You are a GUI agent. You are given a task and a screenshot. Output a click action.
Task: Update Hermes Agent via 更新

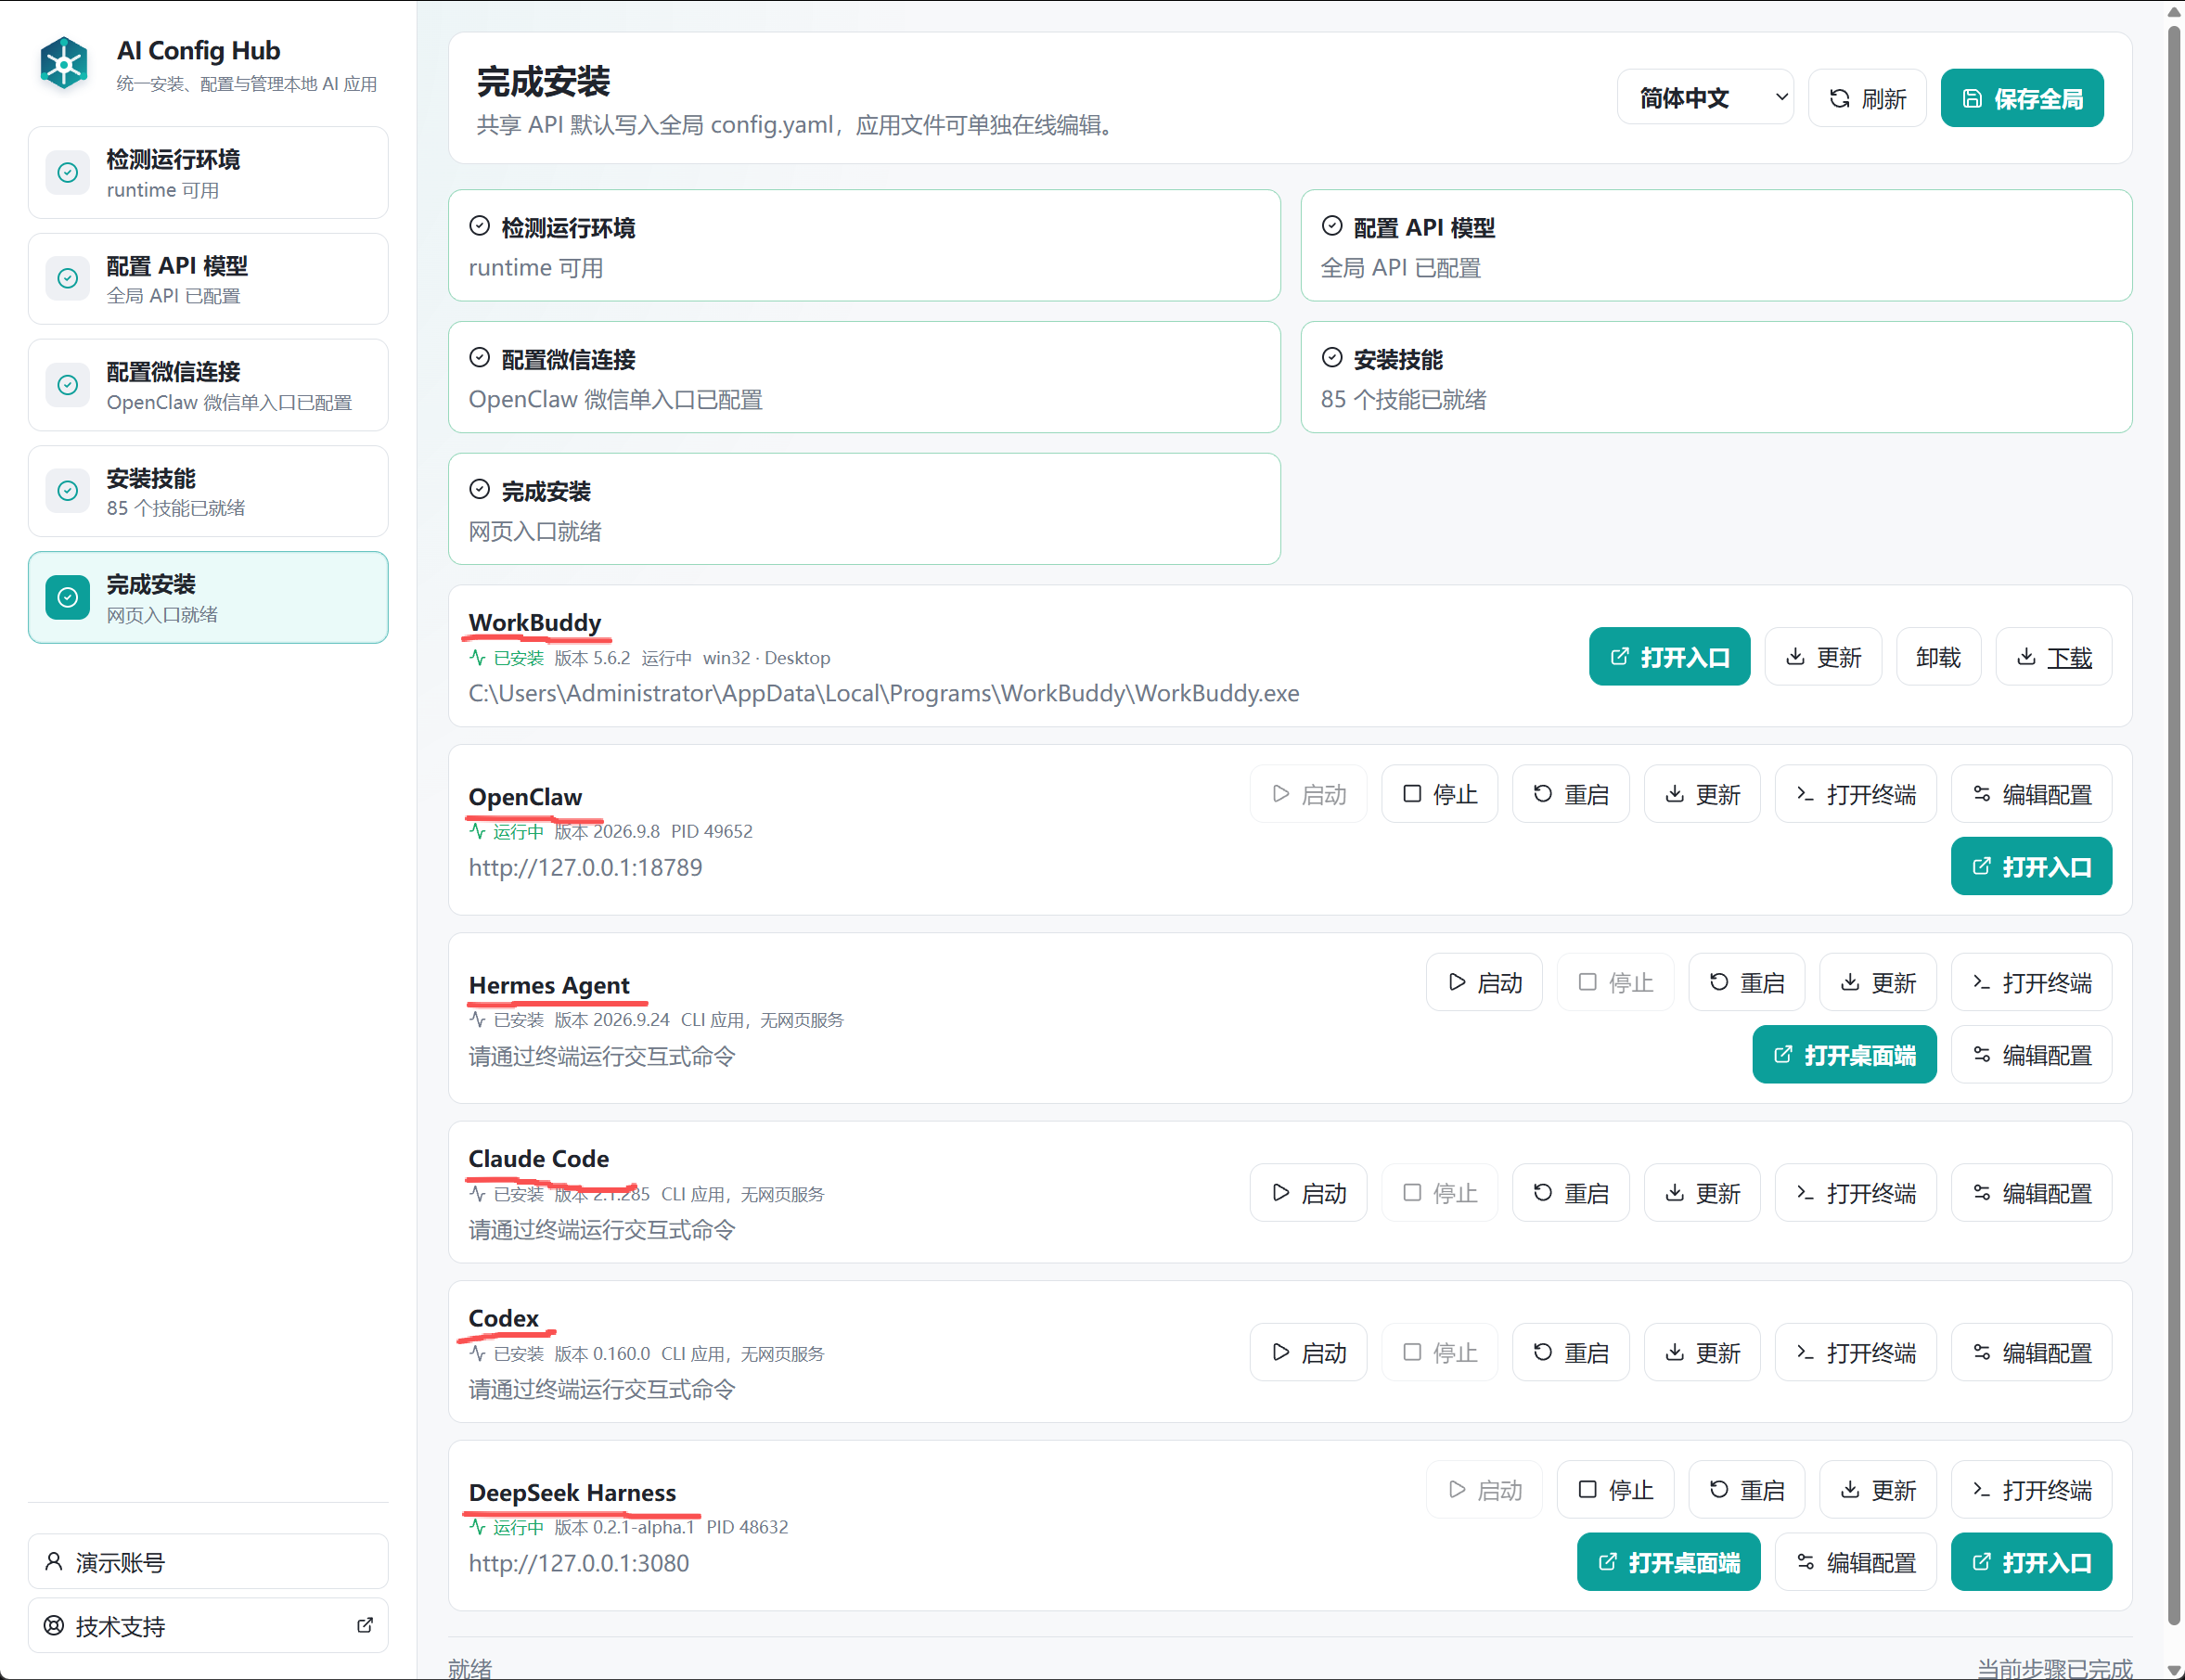1877,983
